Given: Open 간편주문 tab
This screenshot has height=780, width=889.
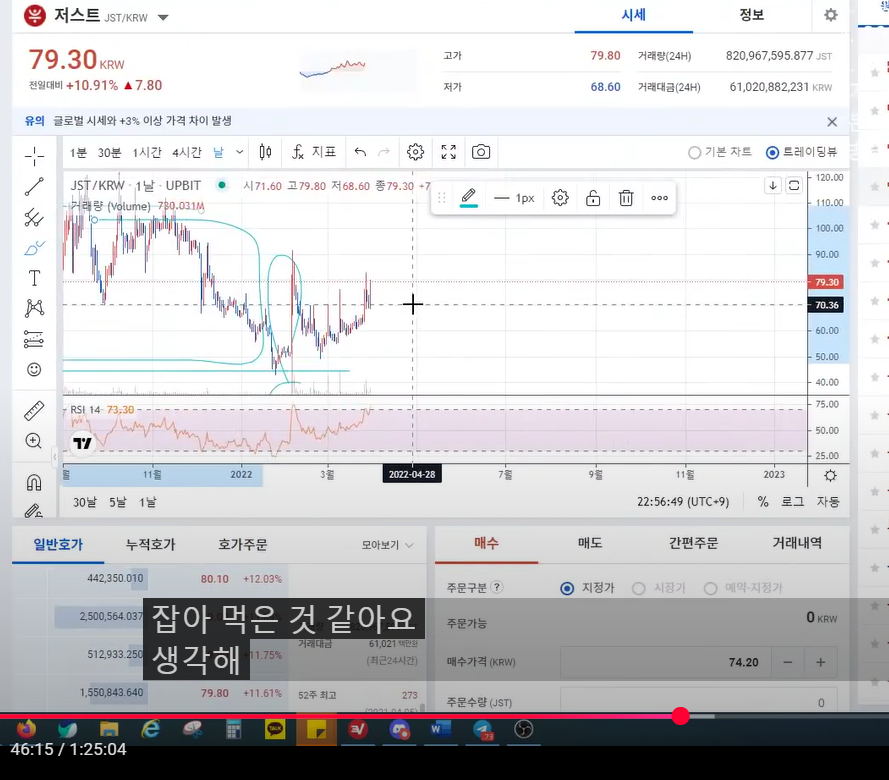Looking at the screenshot, I should (x=693, y=543).
